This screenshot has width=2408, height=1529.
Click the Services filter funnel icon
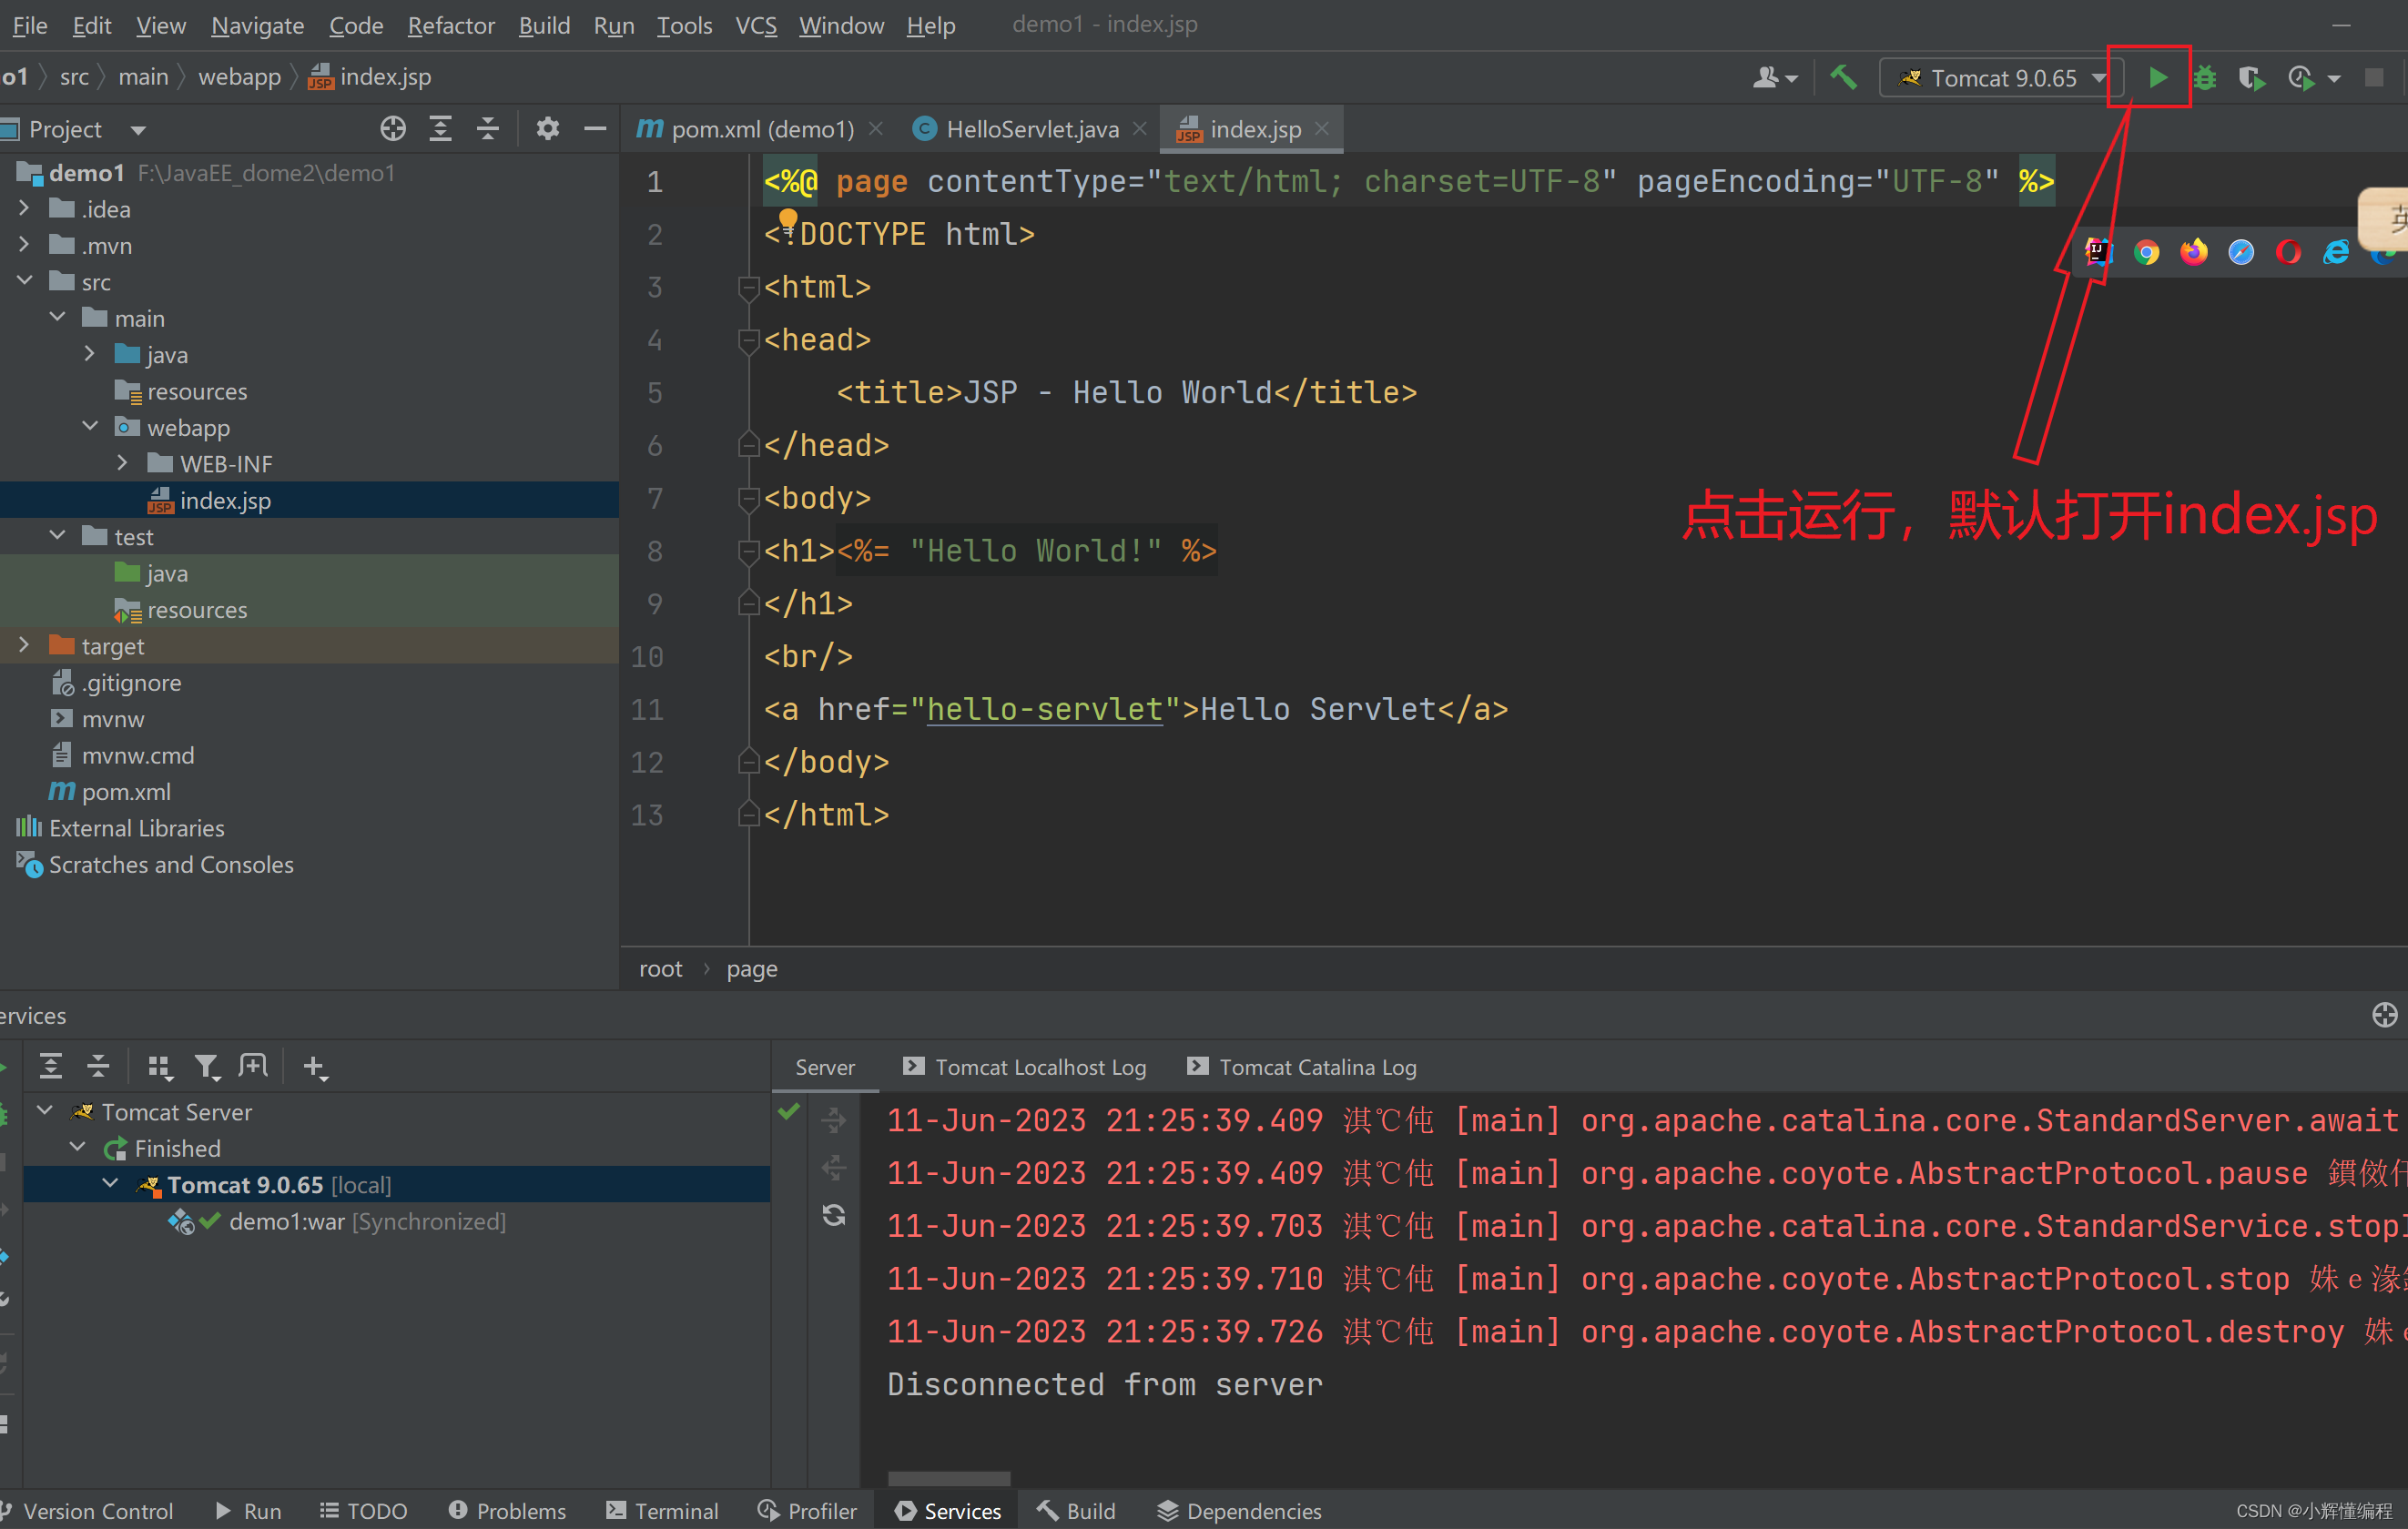pyautogui.click(x=206, y=1067)
